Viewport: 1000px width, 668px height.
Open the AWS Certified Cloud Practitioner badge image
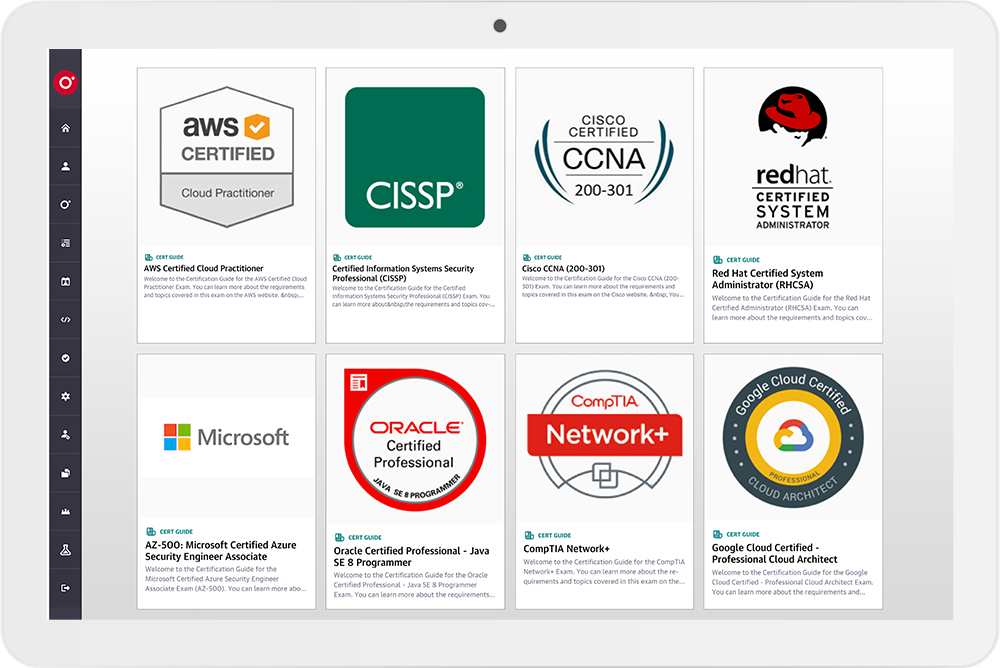[x=226, y=157]
